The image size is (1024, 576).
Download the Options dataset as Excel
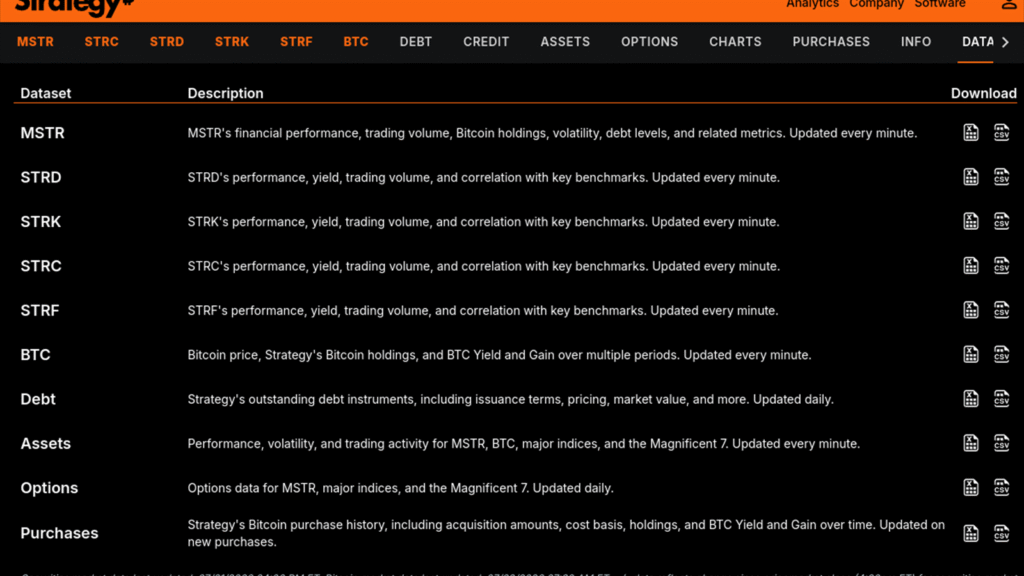tap(970, 488)
